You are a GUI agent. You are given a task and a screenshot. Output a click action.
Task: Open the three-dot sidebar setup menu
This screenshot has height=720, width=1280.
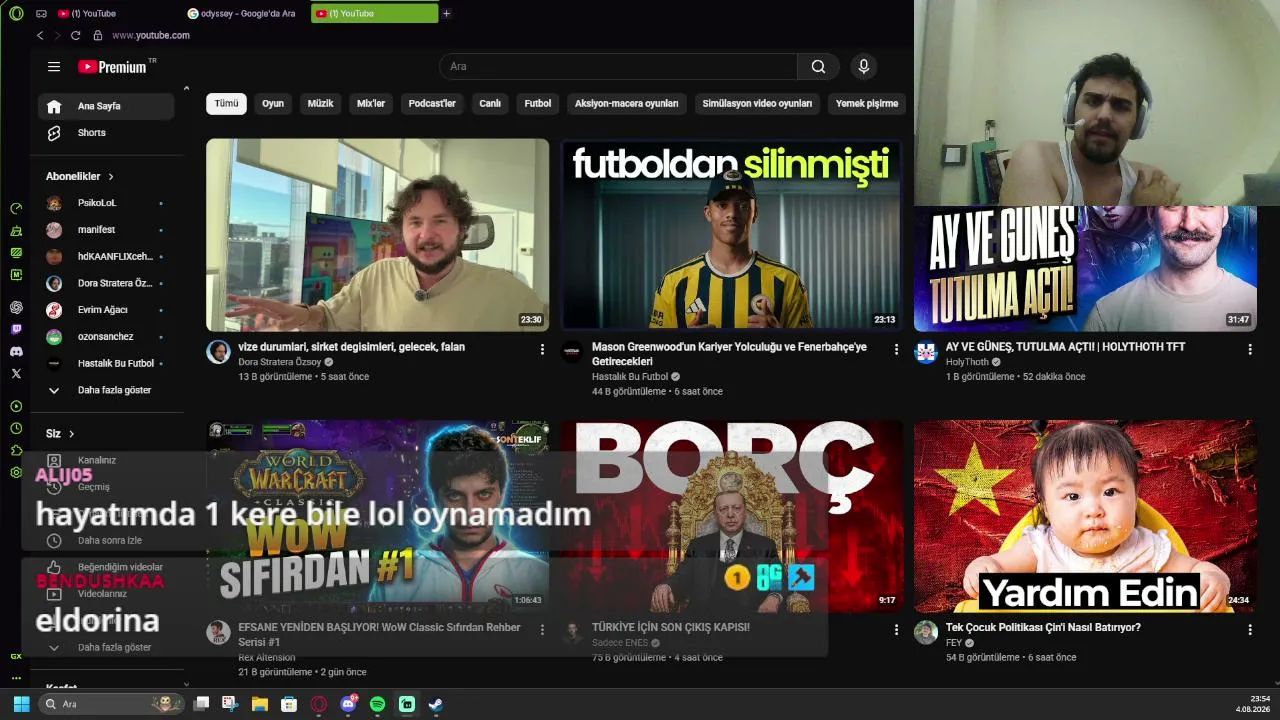pos(16,678)
